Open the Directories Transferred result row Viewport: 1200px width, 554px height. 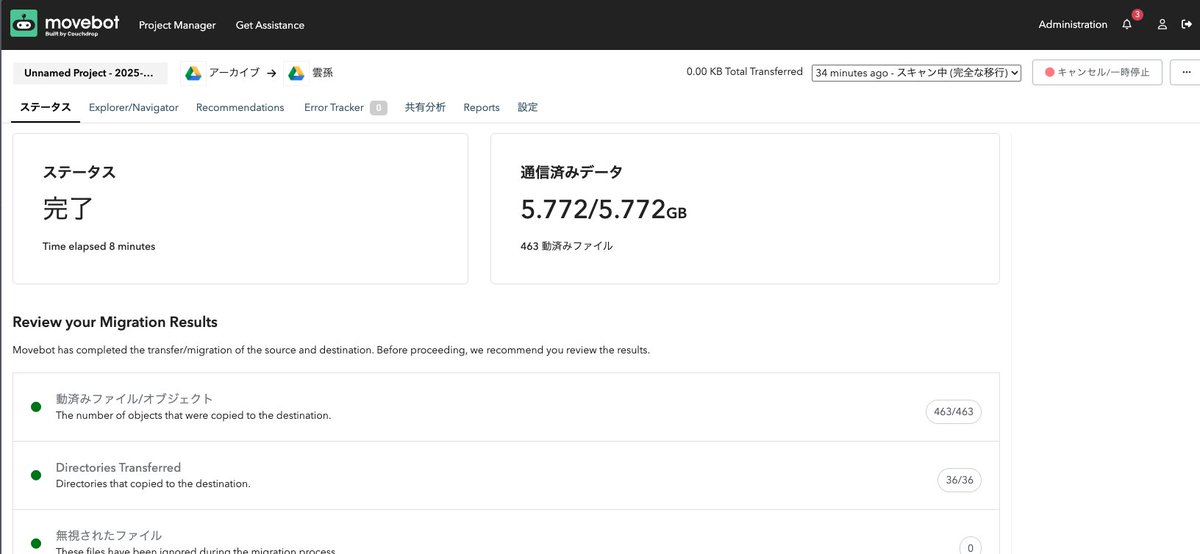506,476
